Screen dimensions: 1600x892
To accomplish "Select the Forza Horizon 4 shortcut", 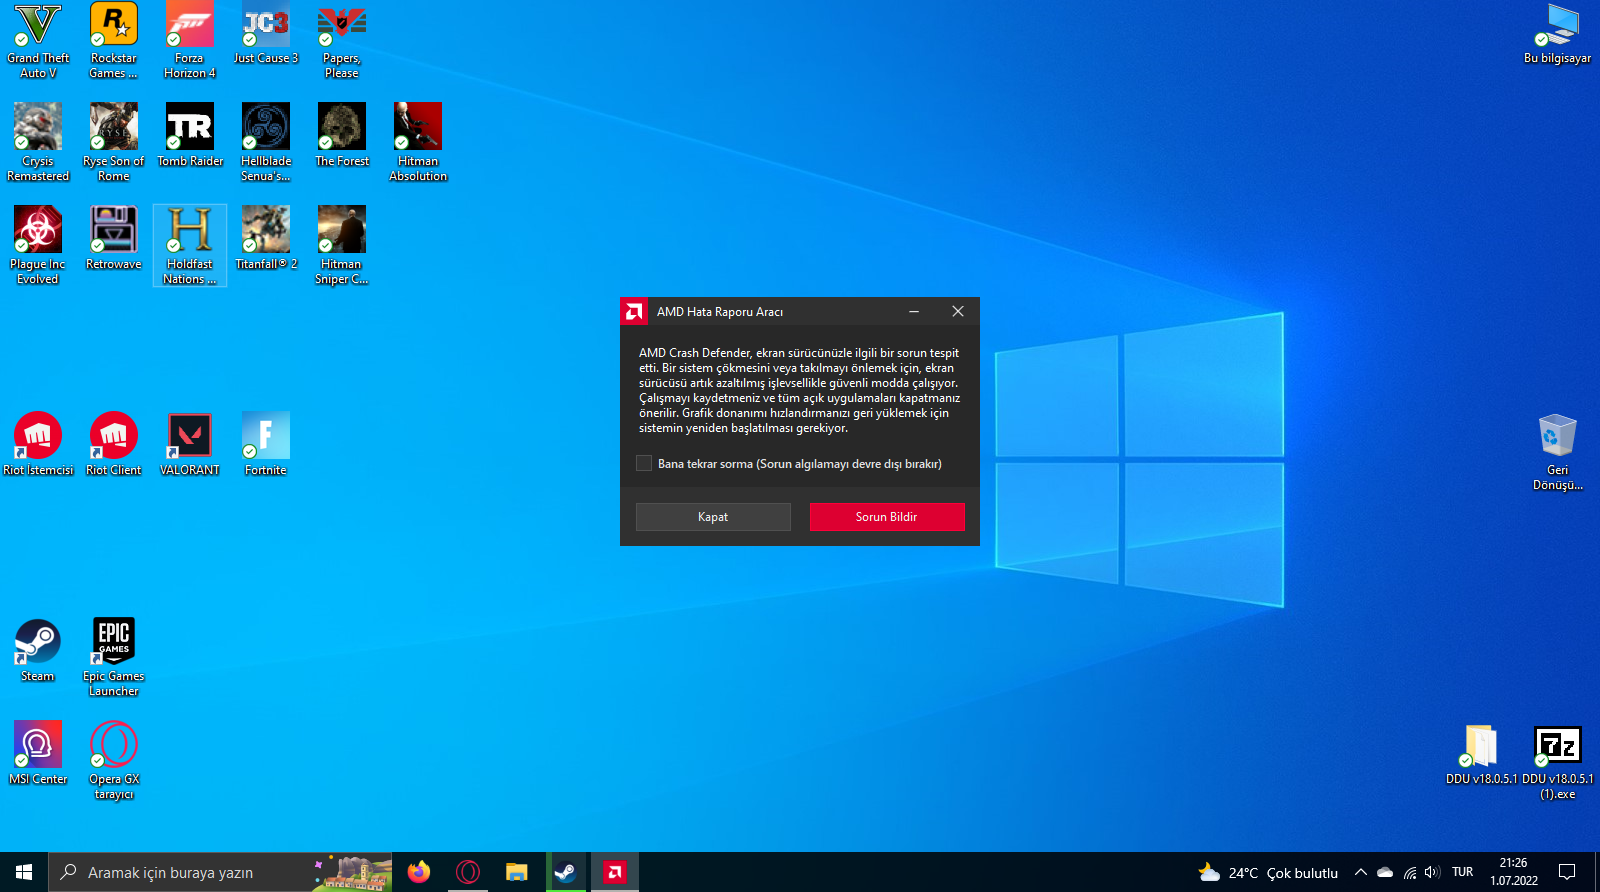I will (x=190, y=40).
